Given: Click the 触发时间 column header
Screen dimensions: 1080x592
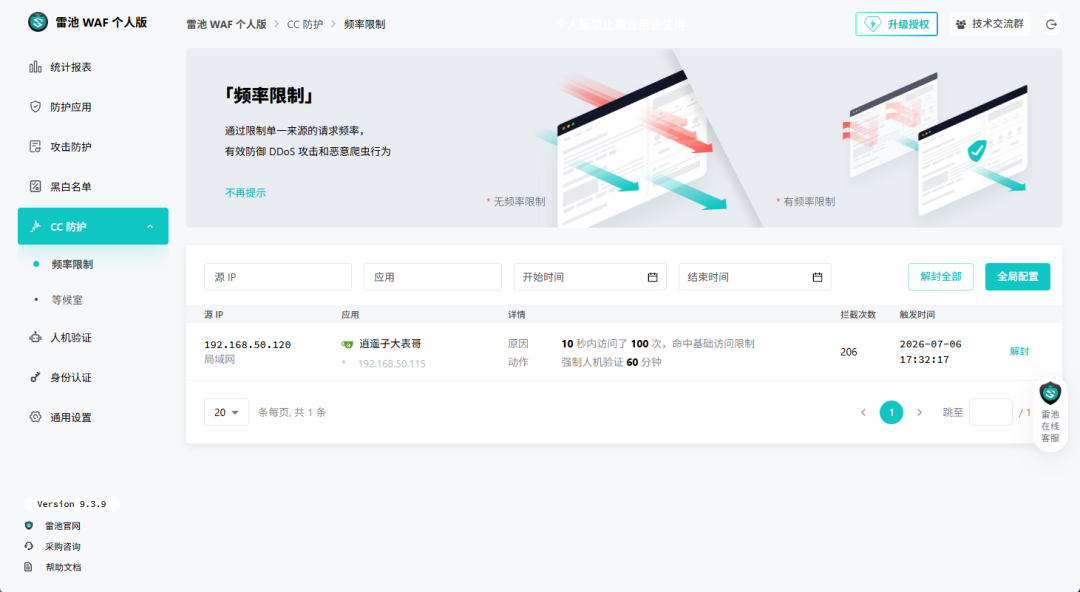Looking at the screenshot, I should (x=917, y=314).
